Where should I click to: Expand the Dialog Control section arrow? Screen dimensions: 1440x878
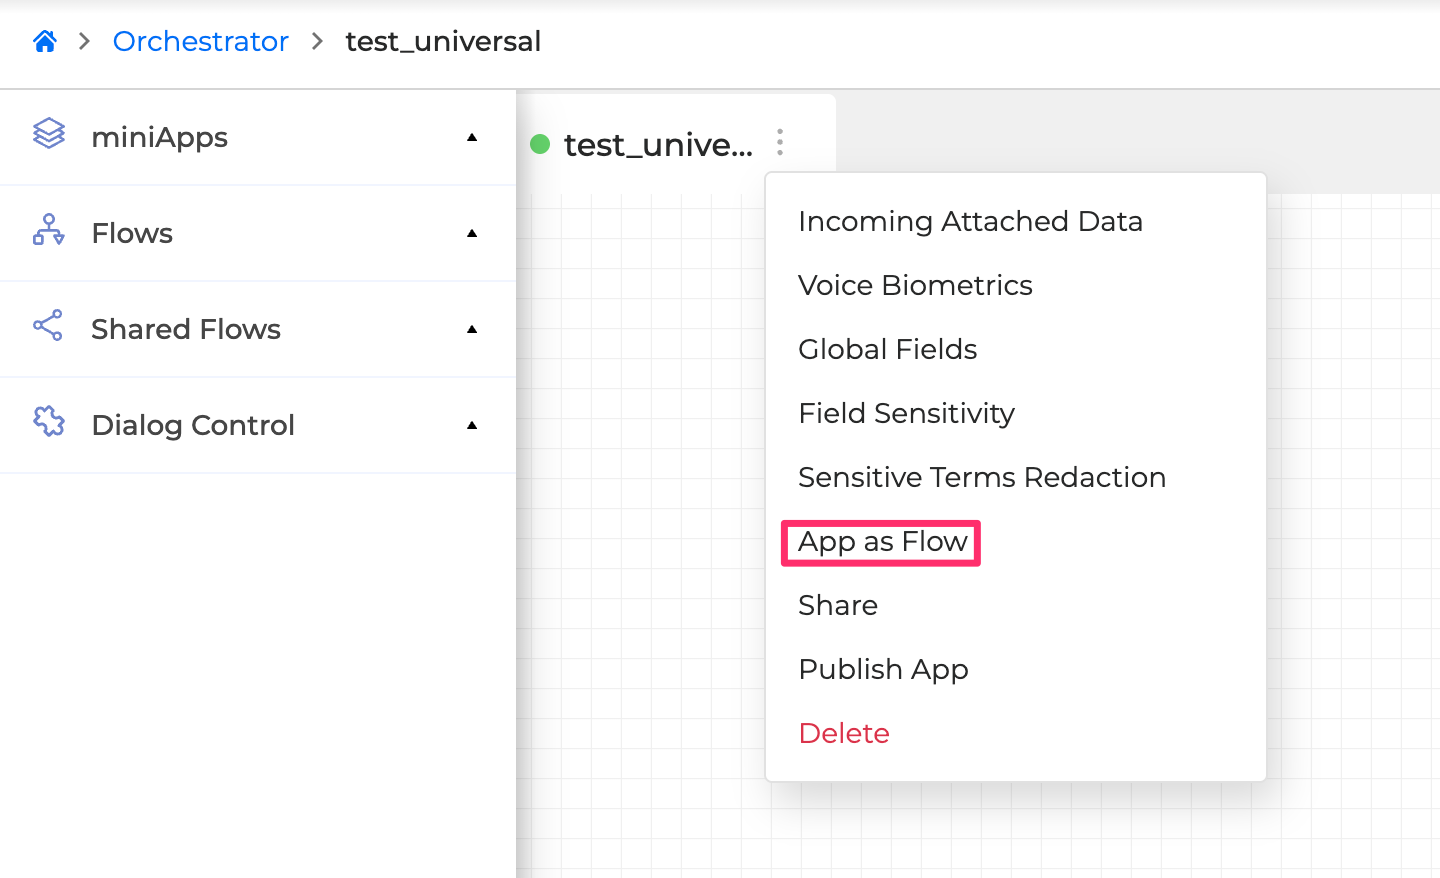tap(472, 425)
